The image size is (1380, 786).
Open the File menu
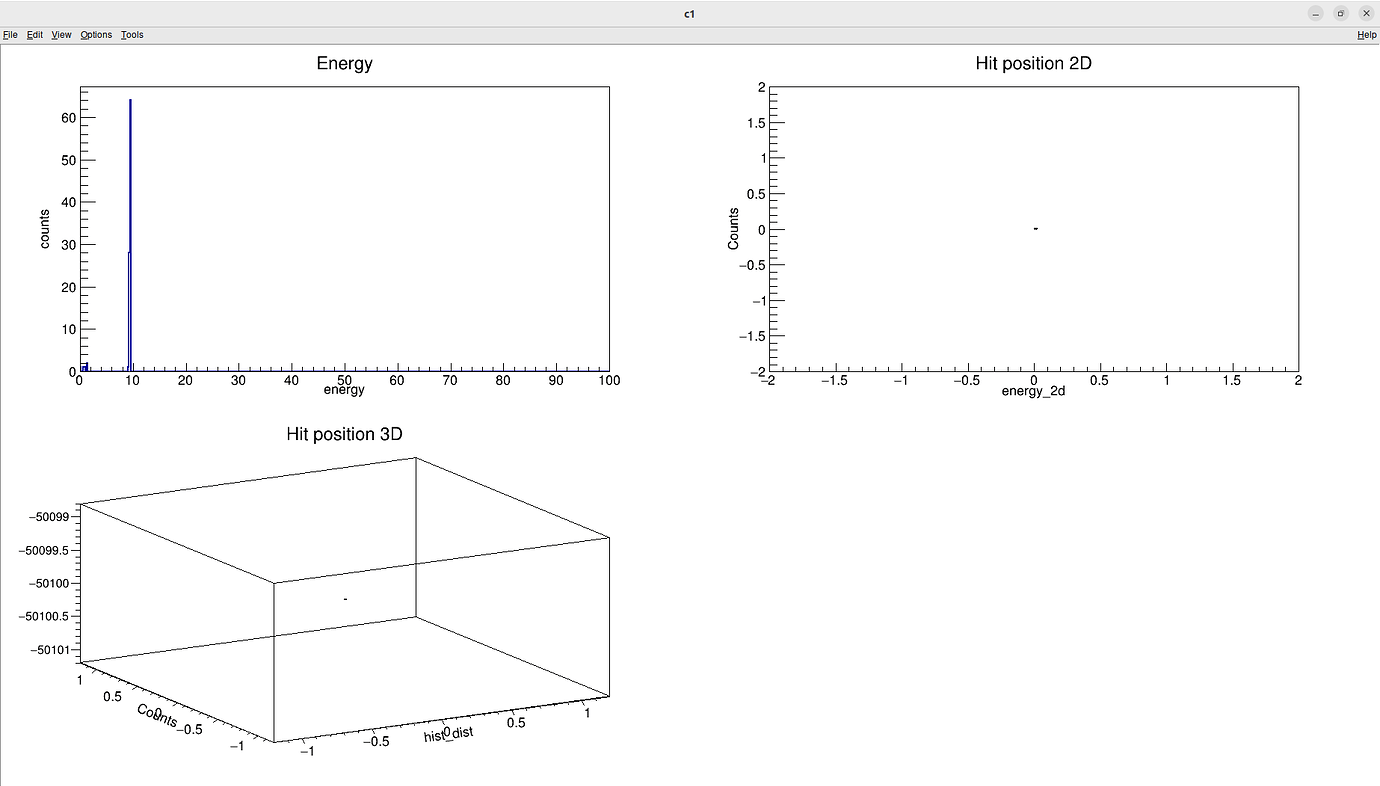click(10, 35)
